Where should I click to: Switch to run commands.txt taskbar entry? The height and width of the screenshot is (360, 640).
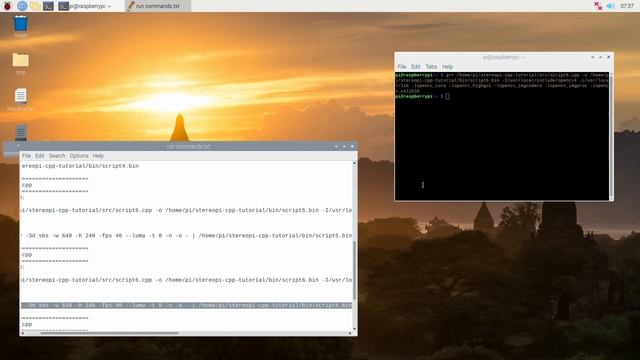(x=158, y=6)
